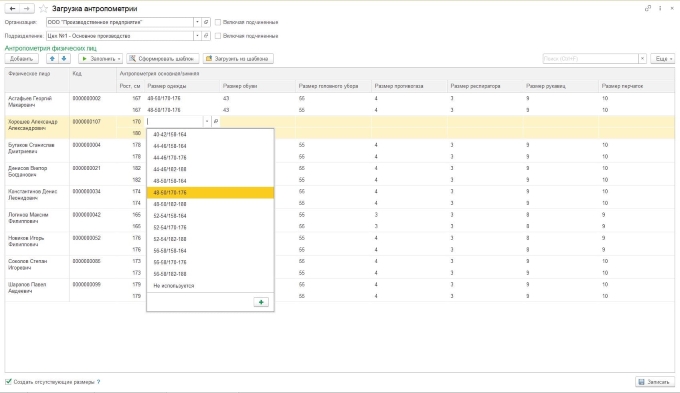The image size is (680, 393).
Task: Click Размер респиратора column header
Action: pos(485,86)
